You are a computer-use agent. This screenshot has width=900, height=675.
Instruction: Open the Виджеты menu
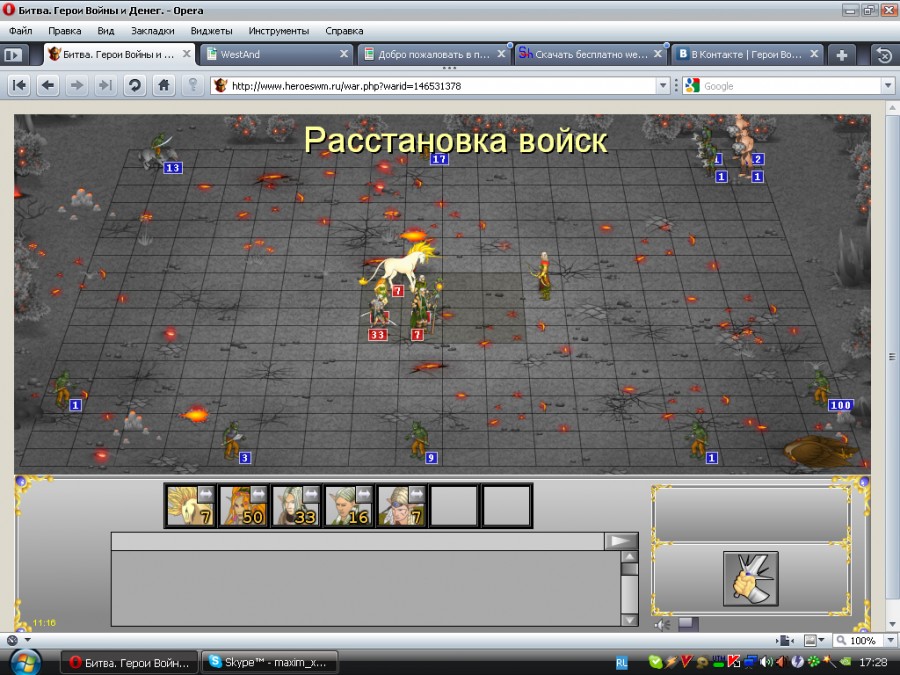pyautogui.click(x=211, y=31)
